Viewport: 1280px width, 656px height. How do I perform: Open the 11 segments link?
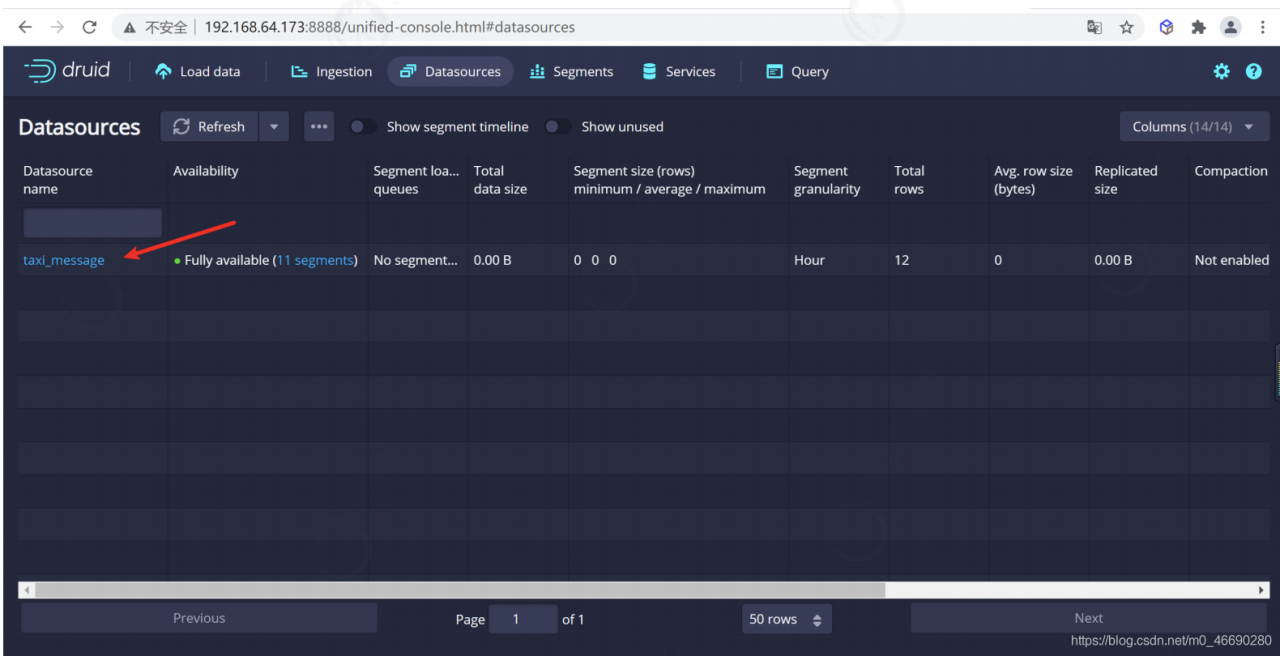(315, 260)
